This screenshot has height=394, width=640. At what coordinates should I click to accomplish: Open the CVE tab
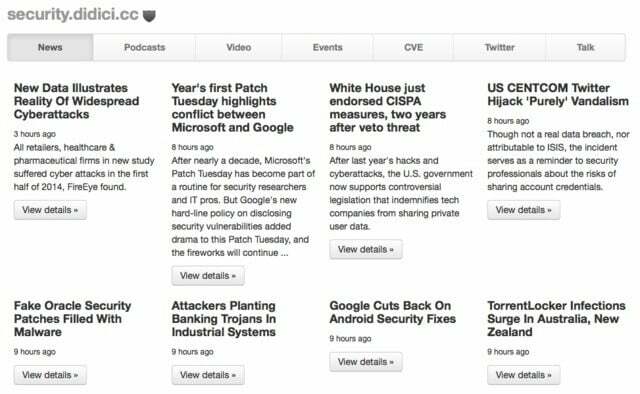(413, 47)
